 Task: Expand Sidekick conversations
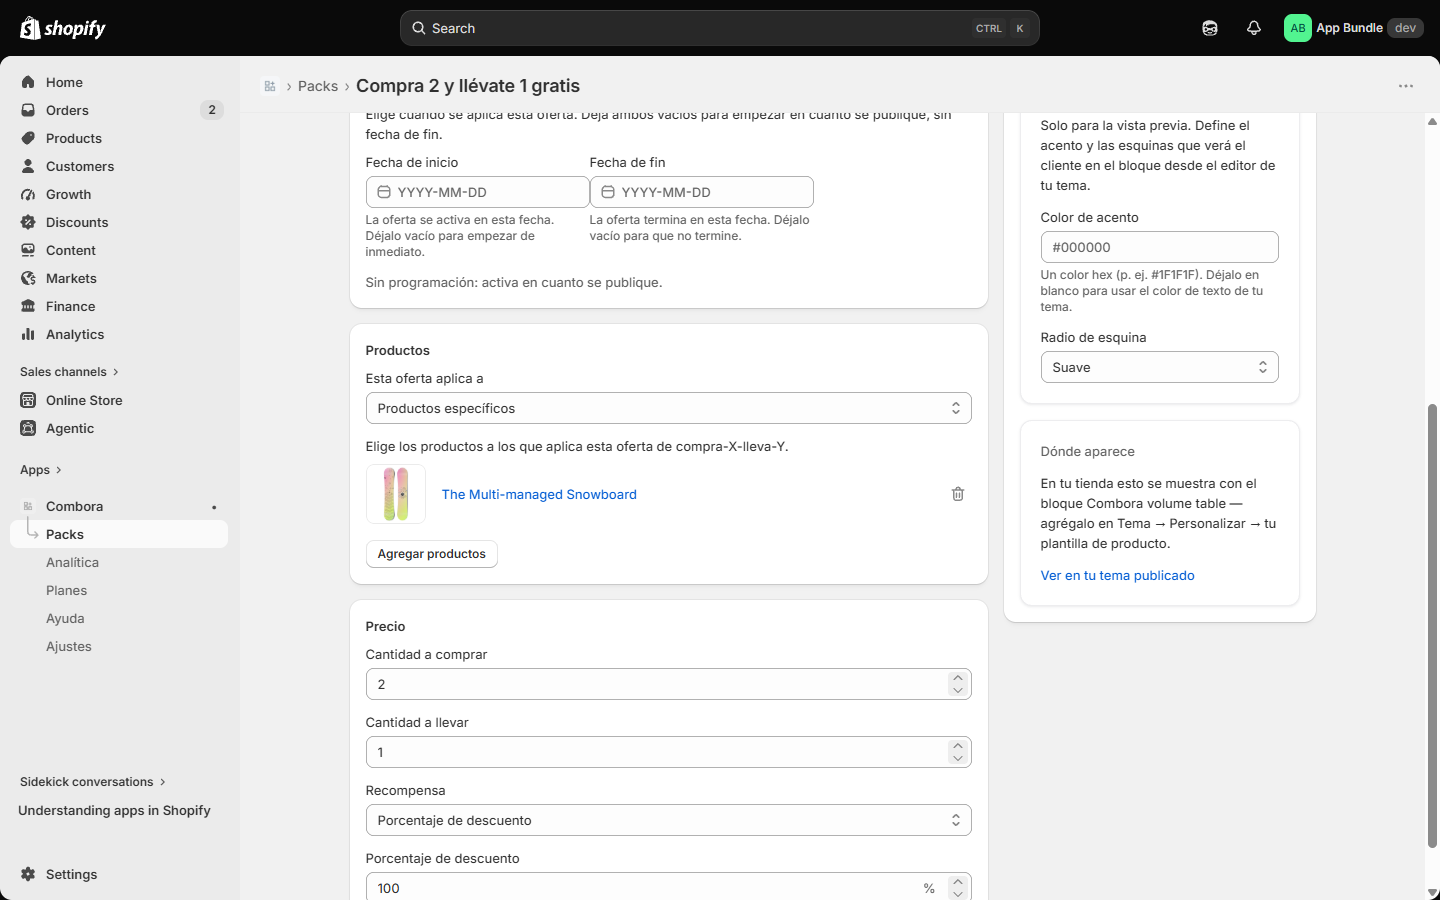[93, 782]
